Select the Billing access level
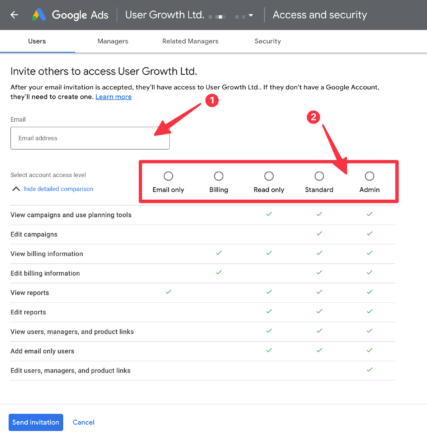This screenshot has height=440, width=427. tap(219, 176)
